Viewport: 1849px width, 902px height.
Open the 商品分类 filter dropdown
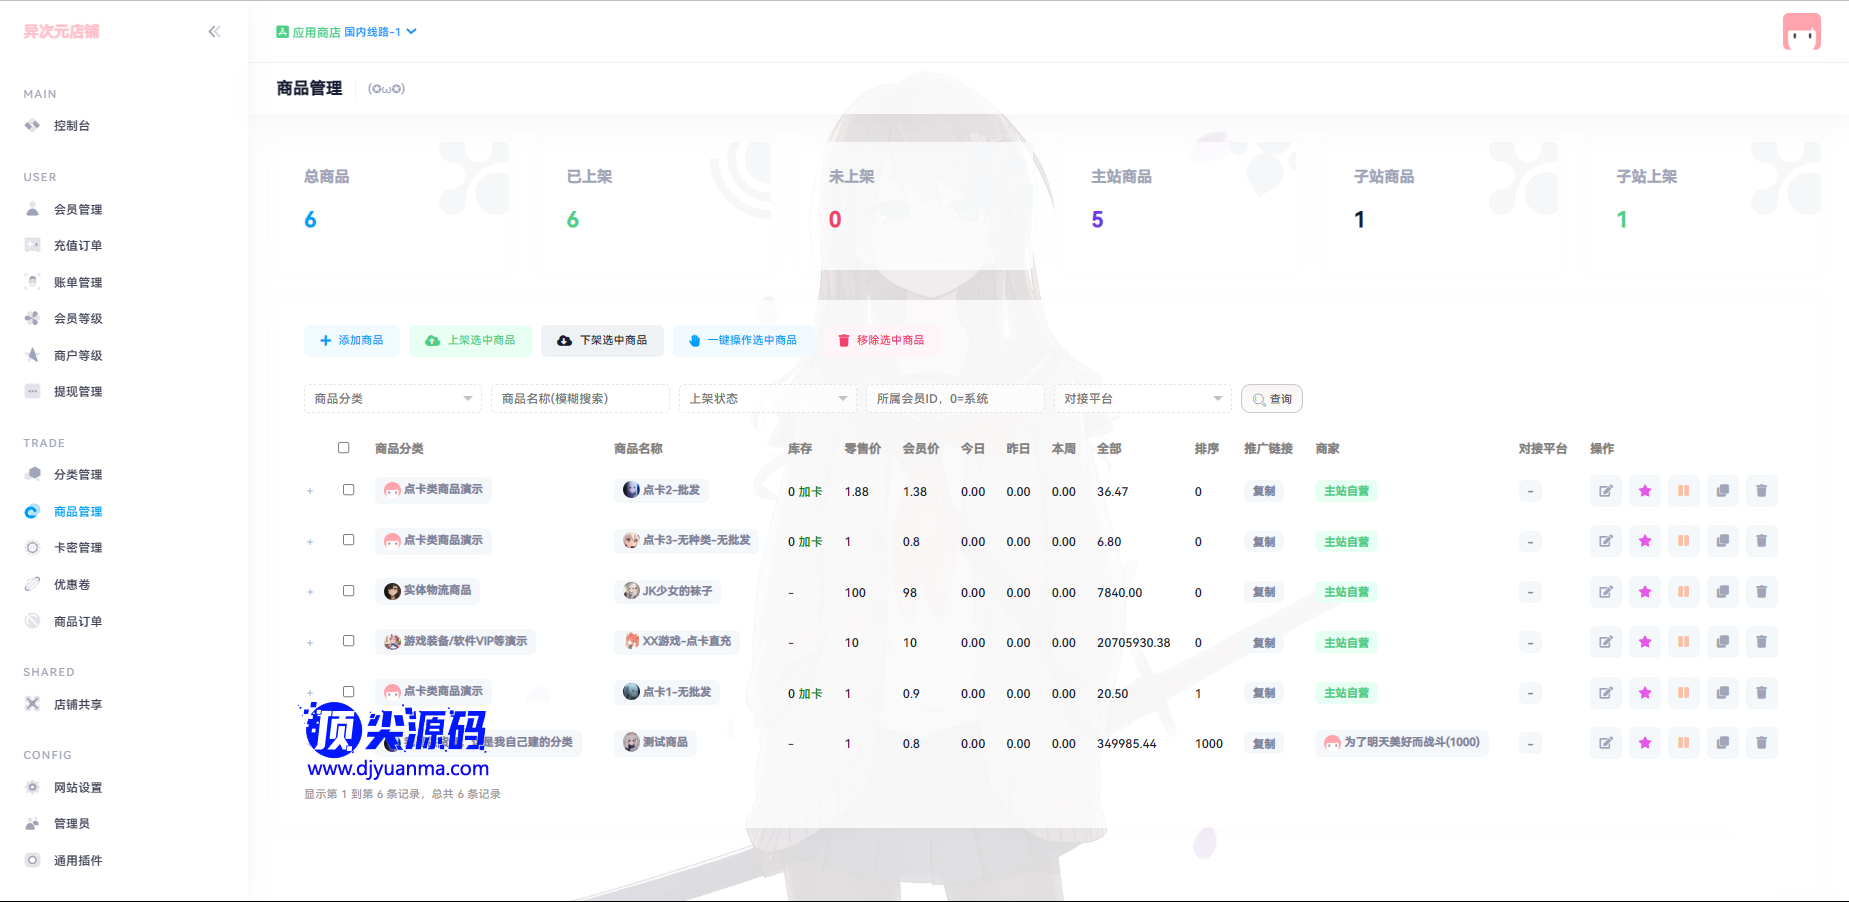click(392, 399)
